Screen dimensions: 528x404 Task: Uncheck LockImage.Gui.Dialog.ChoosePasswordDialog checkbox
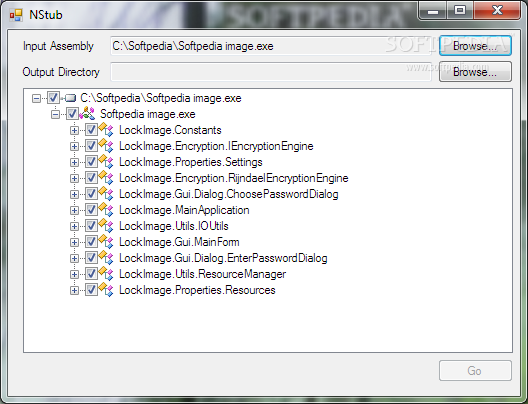91,194
